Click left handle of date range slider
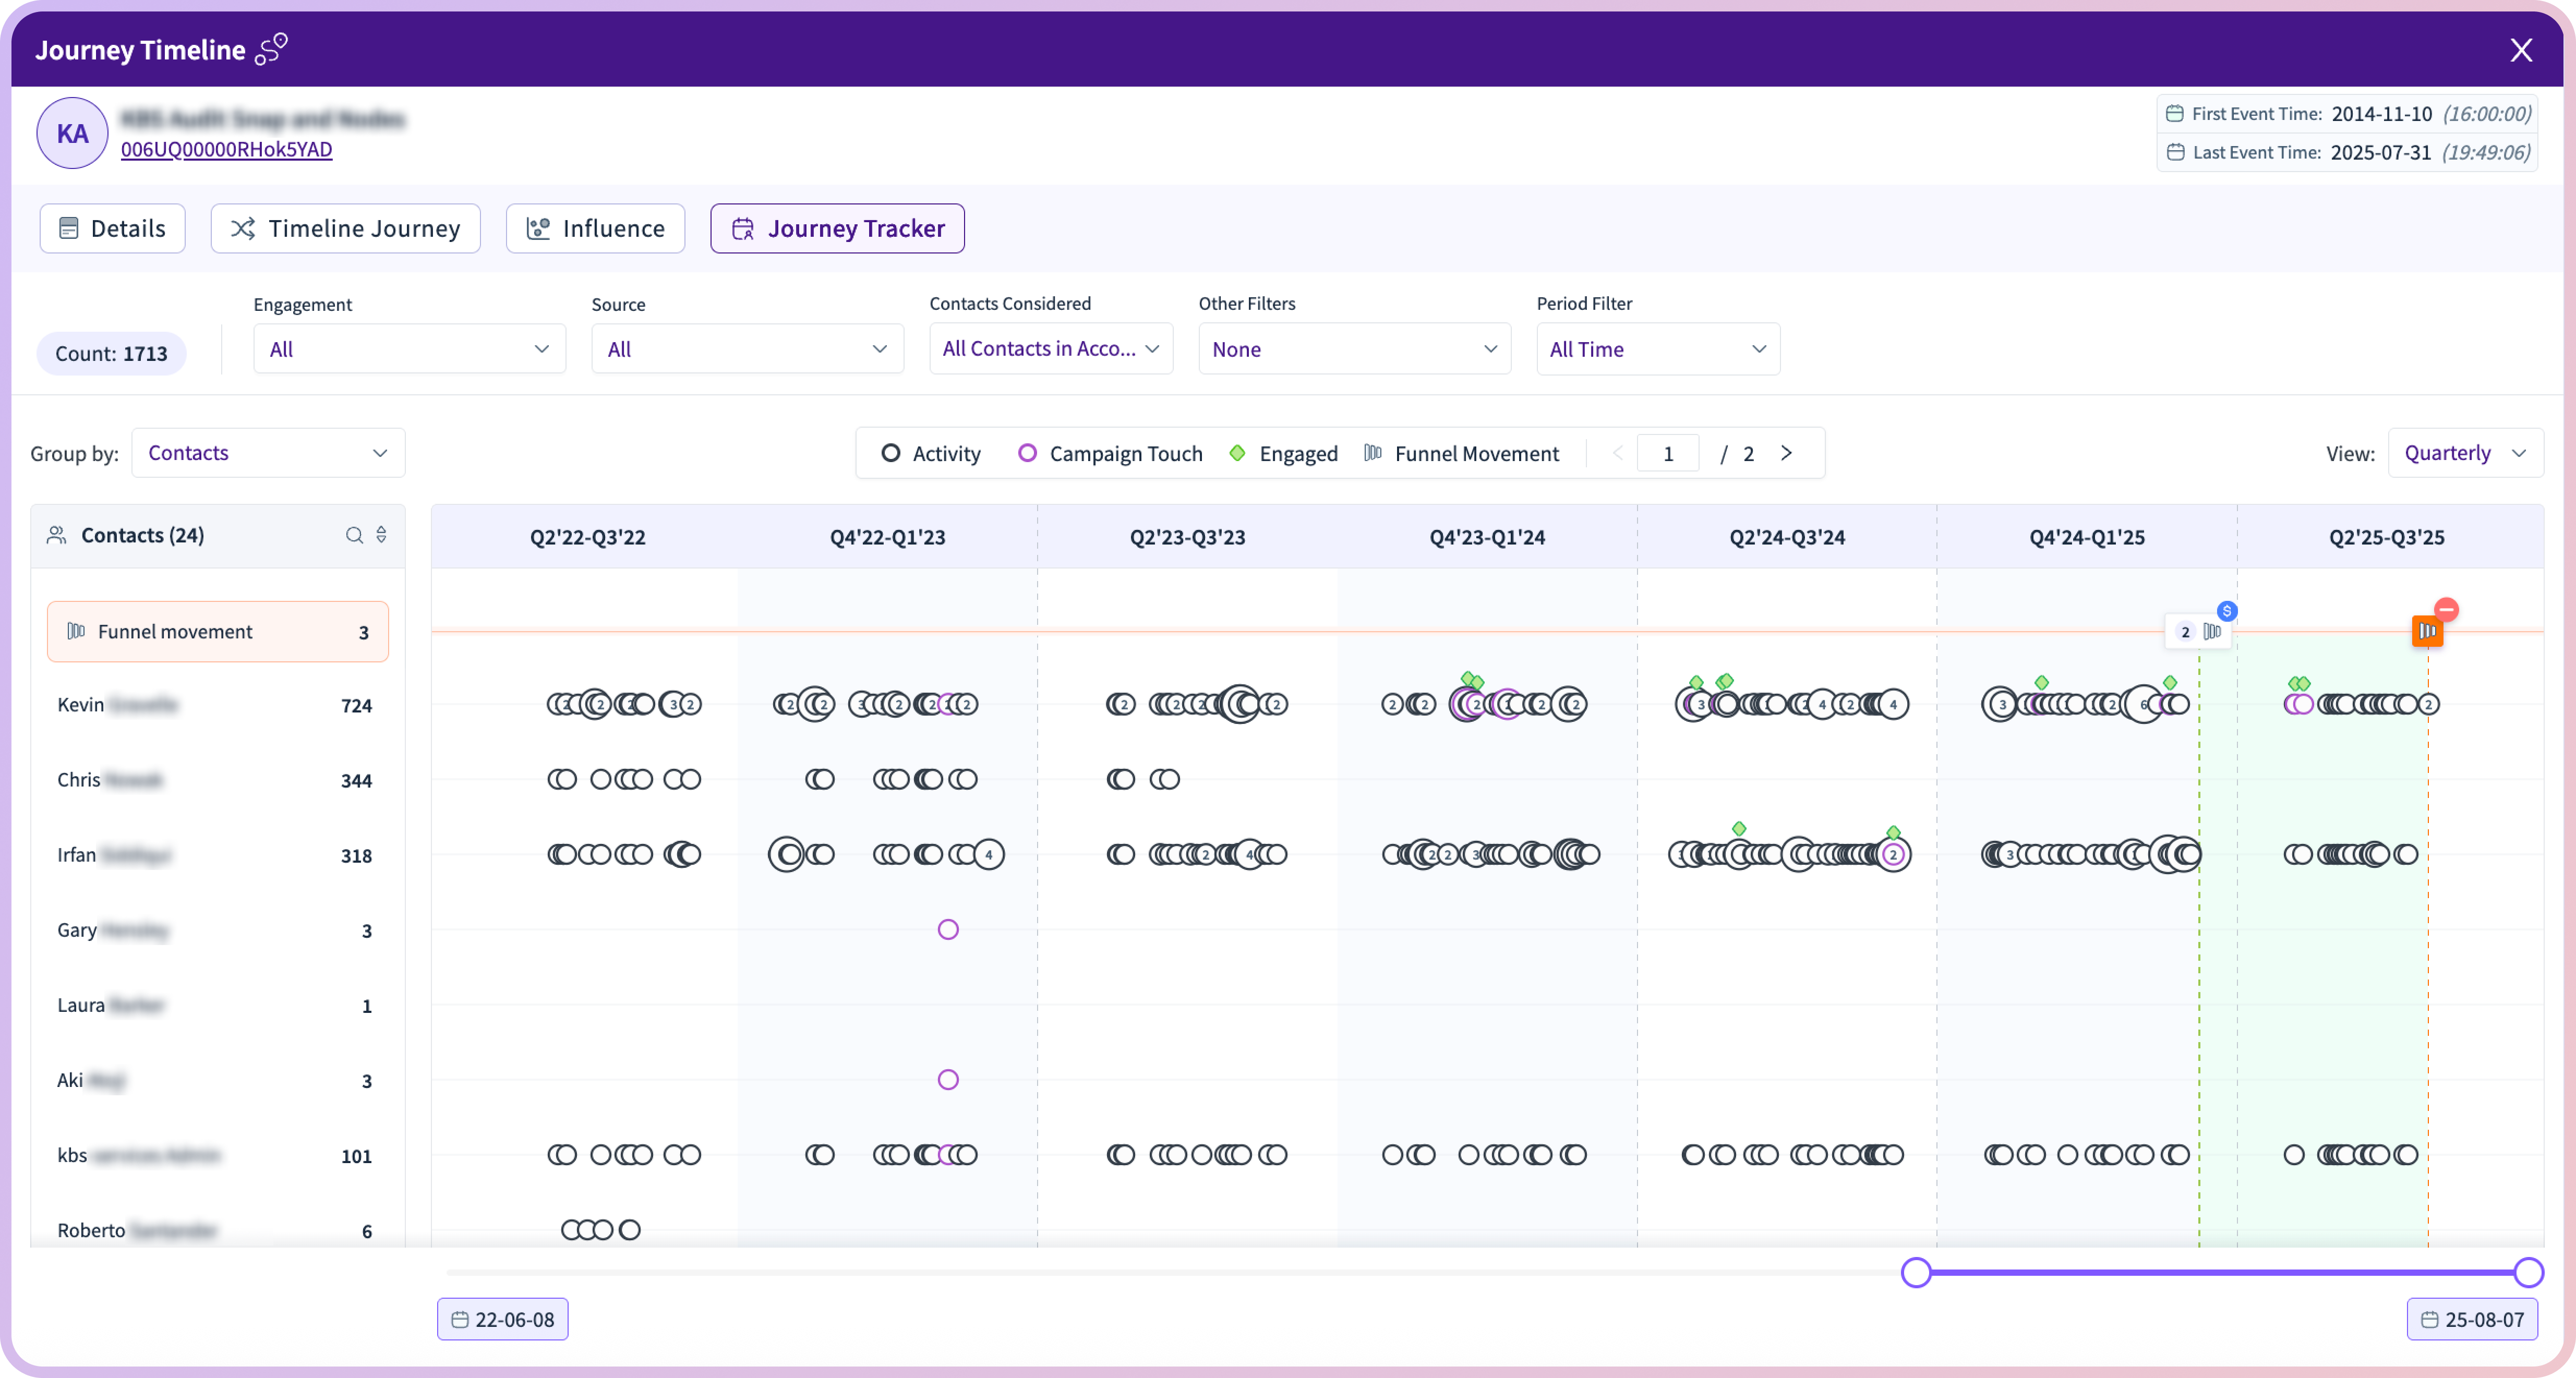2576x1378 pixels. [x=1915, y=1272]
